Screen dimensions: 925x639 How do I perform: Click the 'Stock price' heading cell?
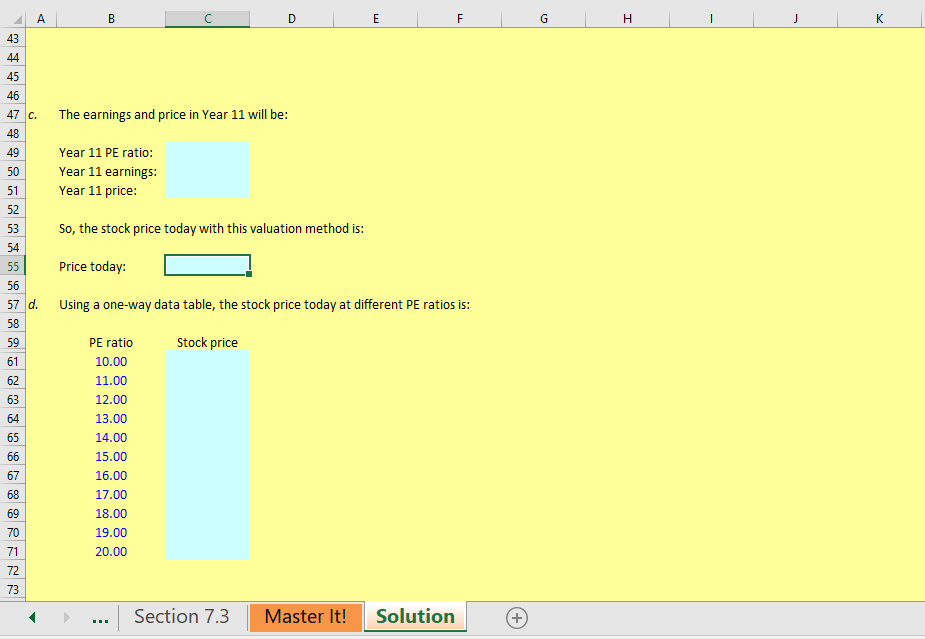[x=207, y=343]
